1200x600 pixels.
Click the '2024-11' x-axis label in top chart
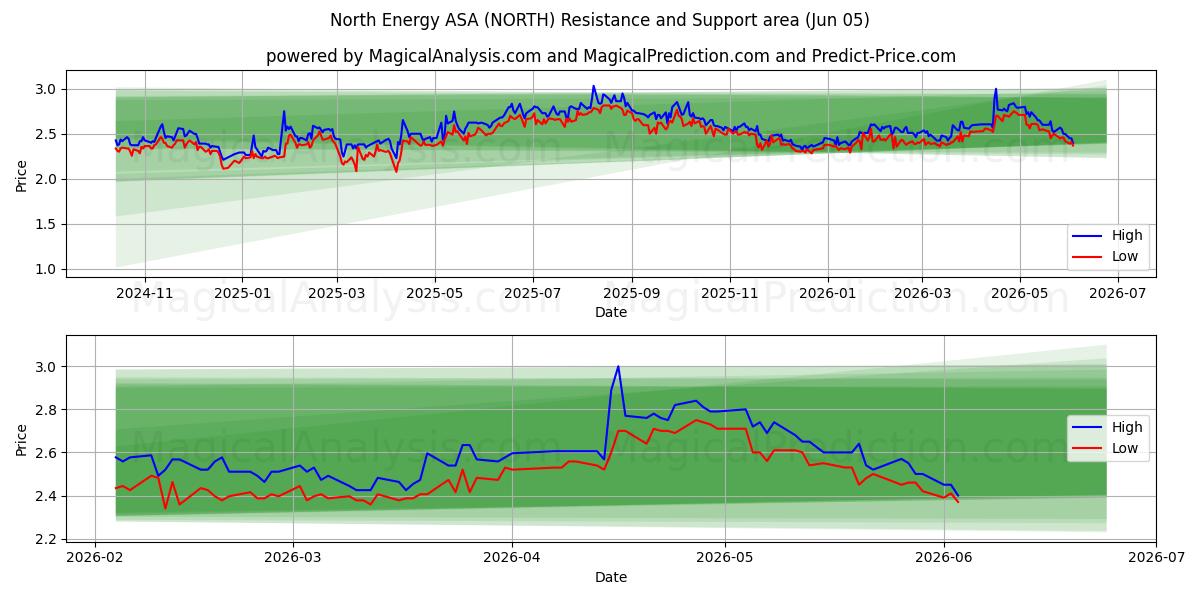[145, 293]
